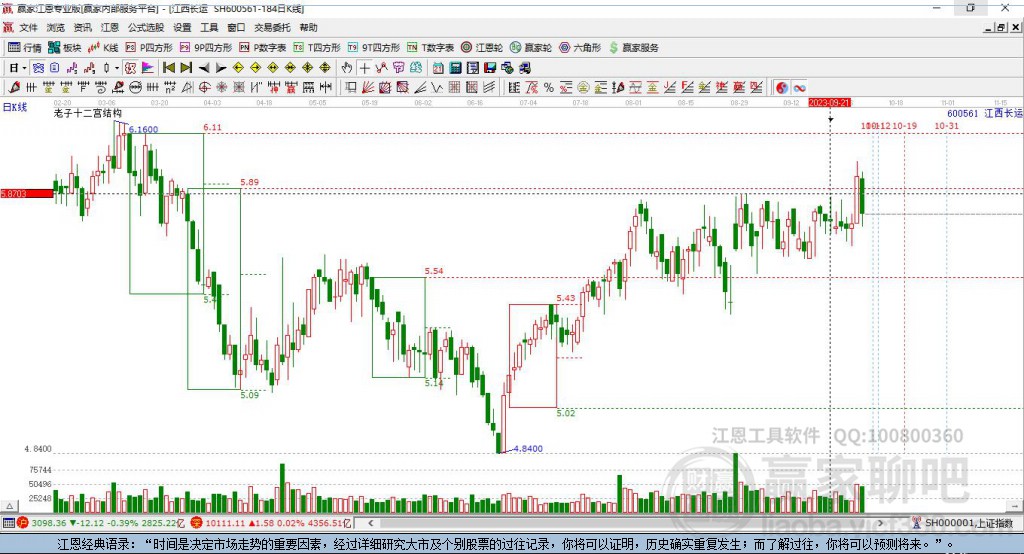The height and width of the screenshot is (554, 1024).
Task: Open the 文件 menu
Action: 29,27
